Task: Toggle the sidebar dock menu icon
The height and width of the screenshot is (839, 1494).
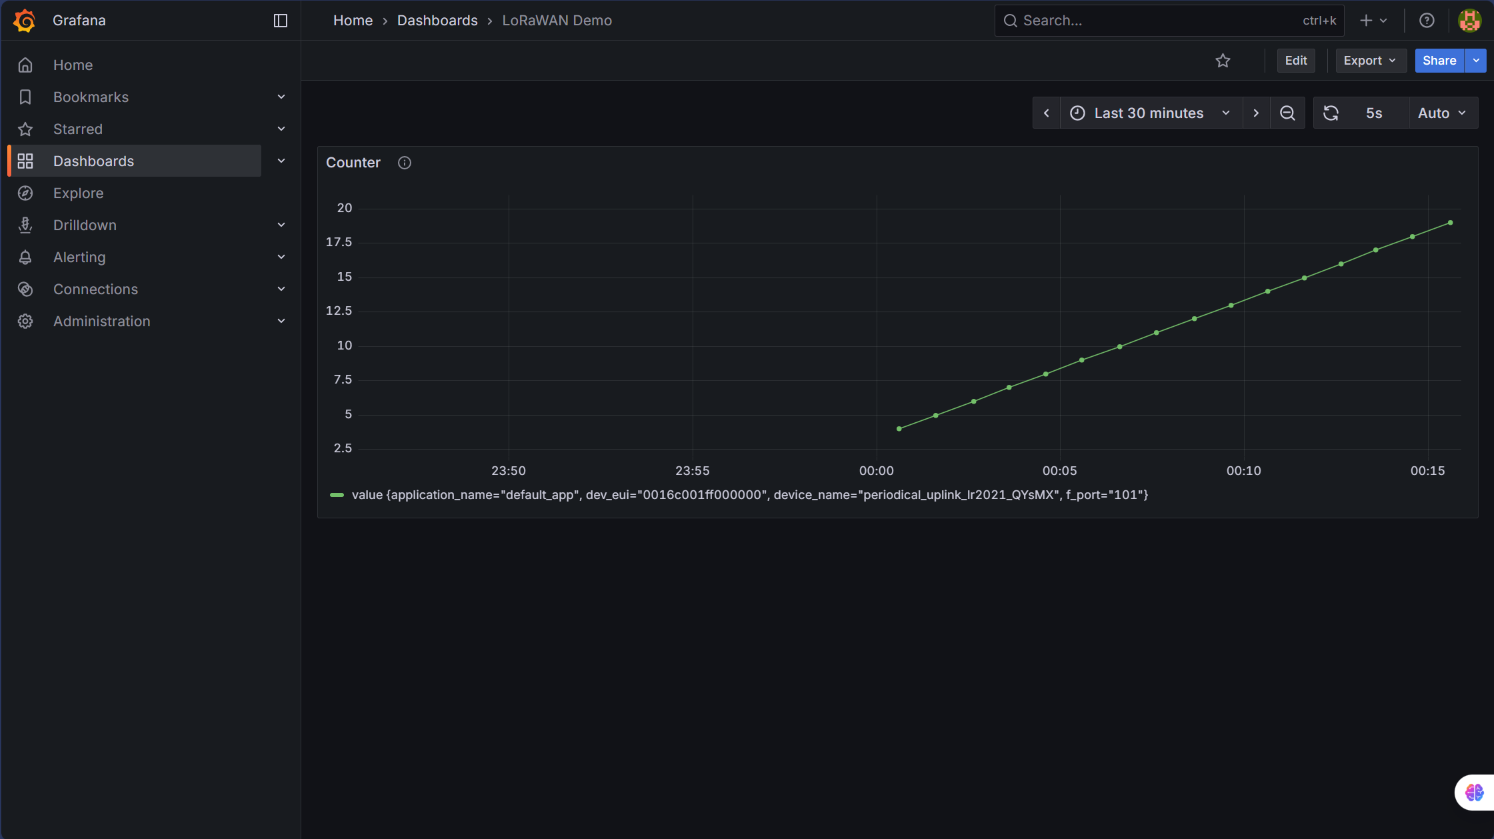Action: [281, 20]
